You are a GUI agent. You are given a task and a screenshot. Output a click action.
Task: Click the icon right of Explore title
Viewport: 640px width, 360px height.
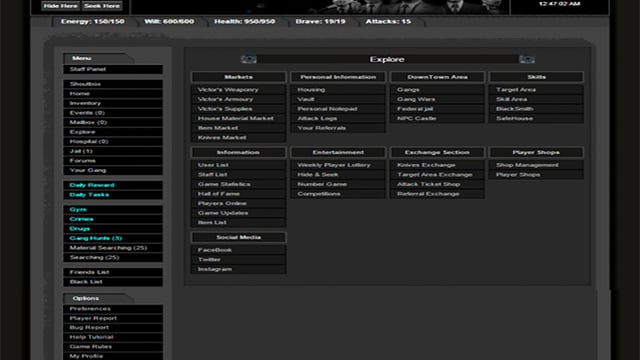point(527,60)
